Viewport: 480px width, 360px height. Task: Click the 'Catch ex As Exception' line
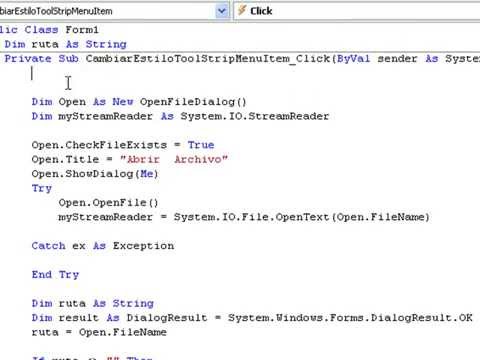103,246
